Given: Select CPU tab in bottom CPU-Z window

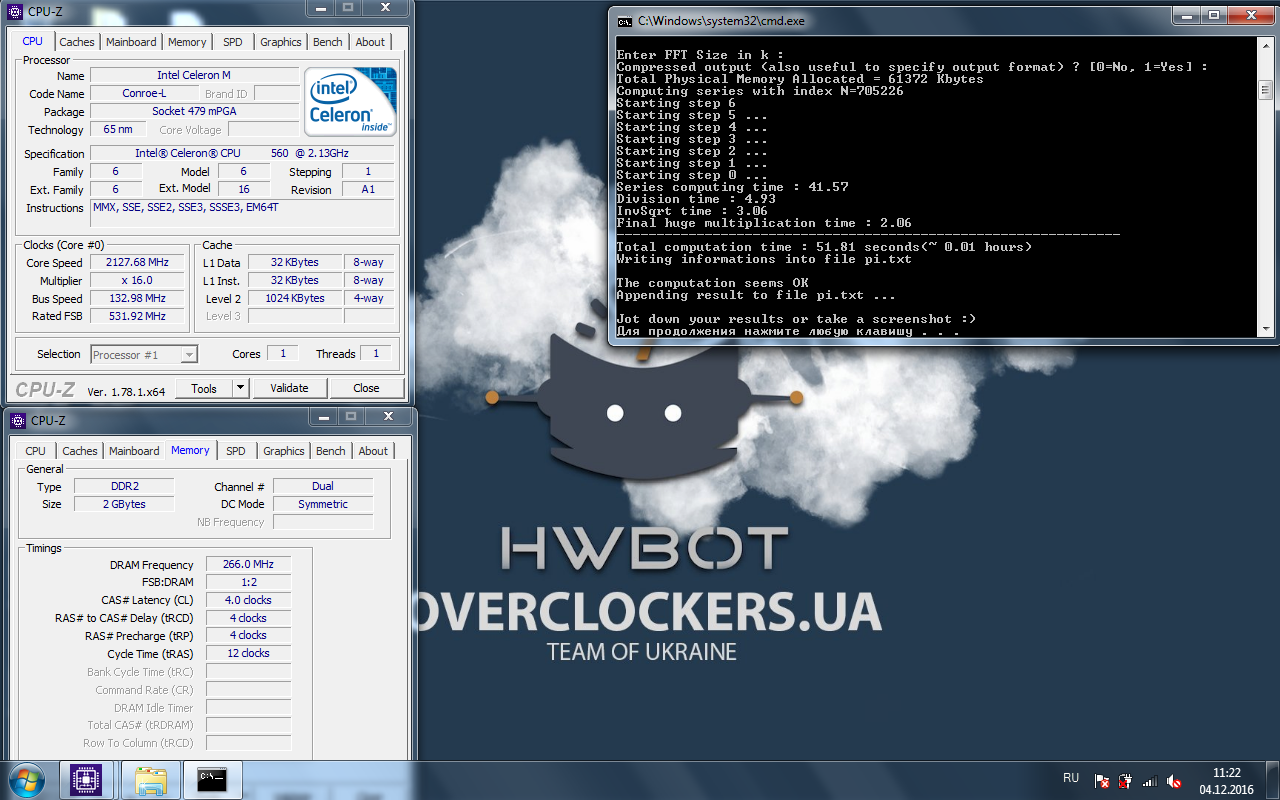Looking at the screenshot, I should (x=36, y=451).
